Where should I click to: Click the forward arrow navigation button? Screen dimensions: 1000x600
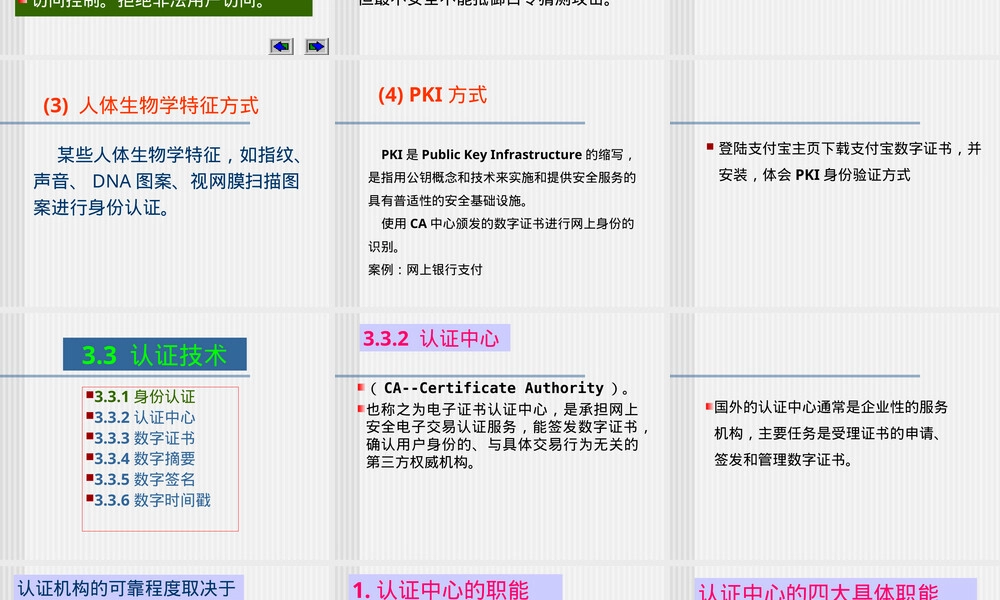[316, 47]
